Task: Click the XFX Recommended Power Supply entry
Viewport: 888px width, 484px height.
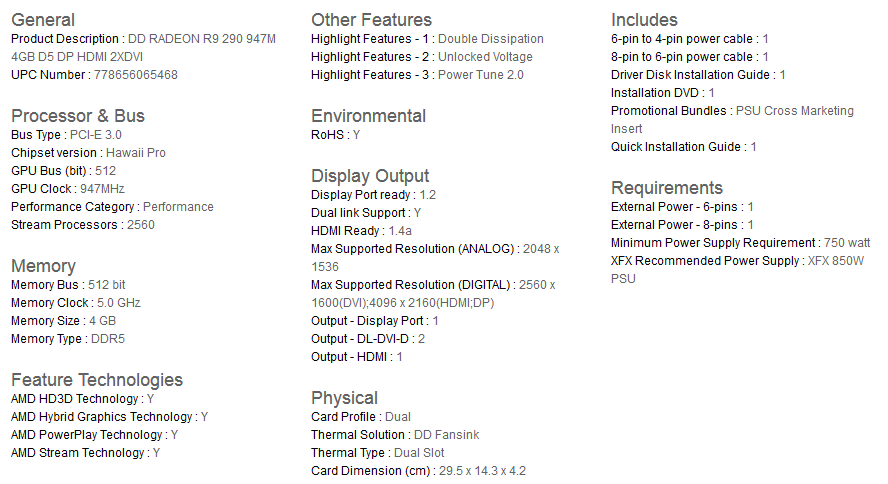Action: pos(737,270)
